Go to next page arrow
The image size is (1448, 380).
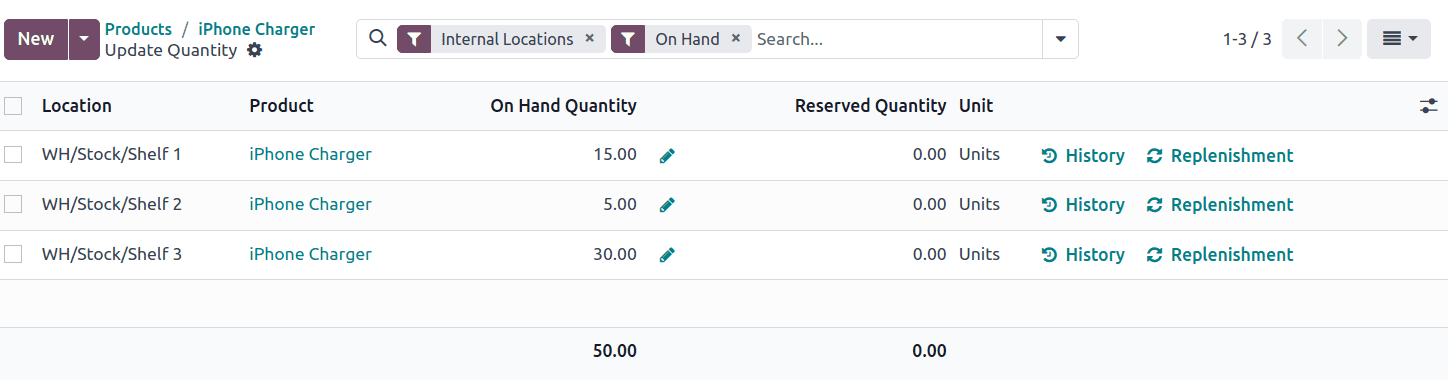pyautogui.click(x=1342, y=39)
